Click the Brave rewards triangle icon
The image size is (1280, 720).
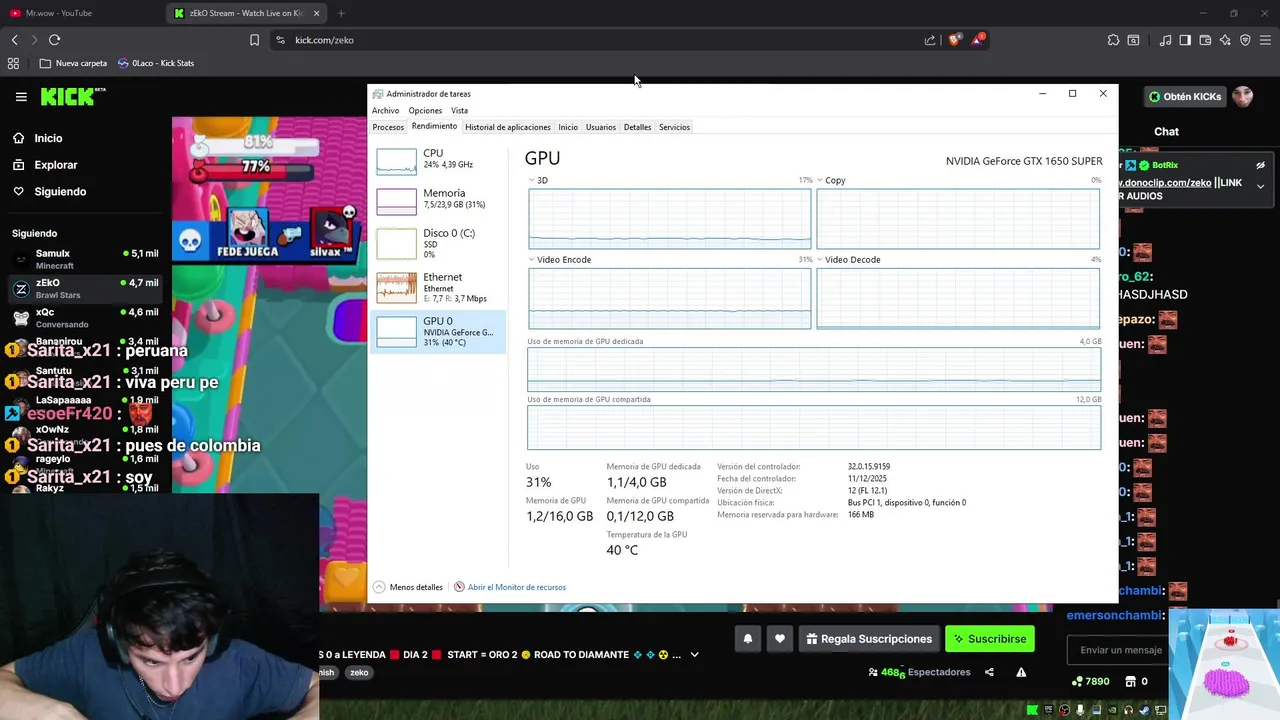(977, 40)
